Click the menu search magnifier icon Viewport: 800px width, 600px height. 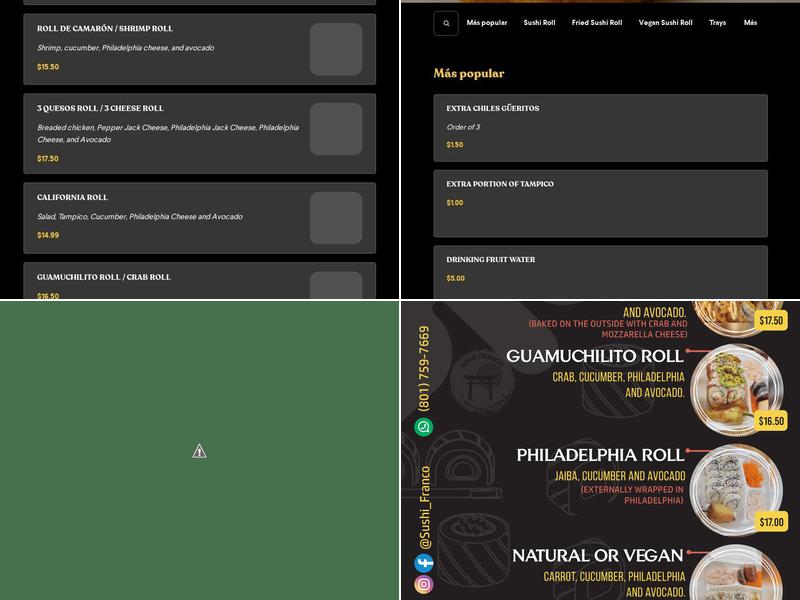click(x=446, y=23)
